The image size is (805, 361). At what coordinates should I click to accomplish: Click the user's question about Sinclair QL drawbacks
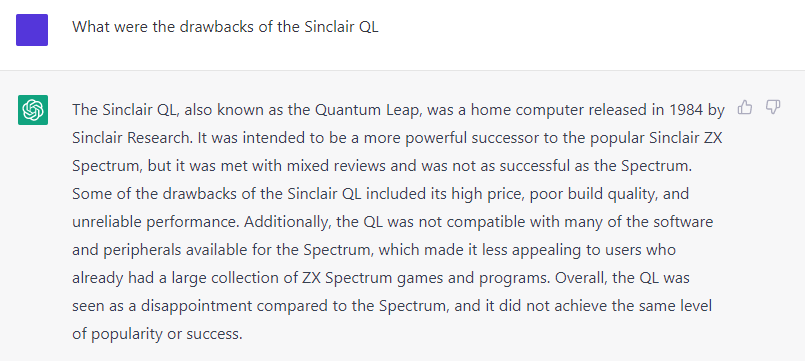225,27
